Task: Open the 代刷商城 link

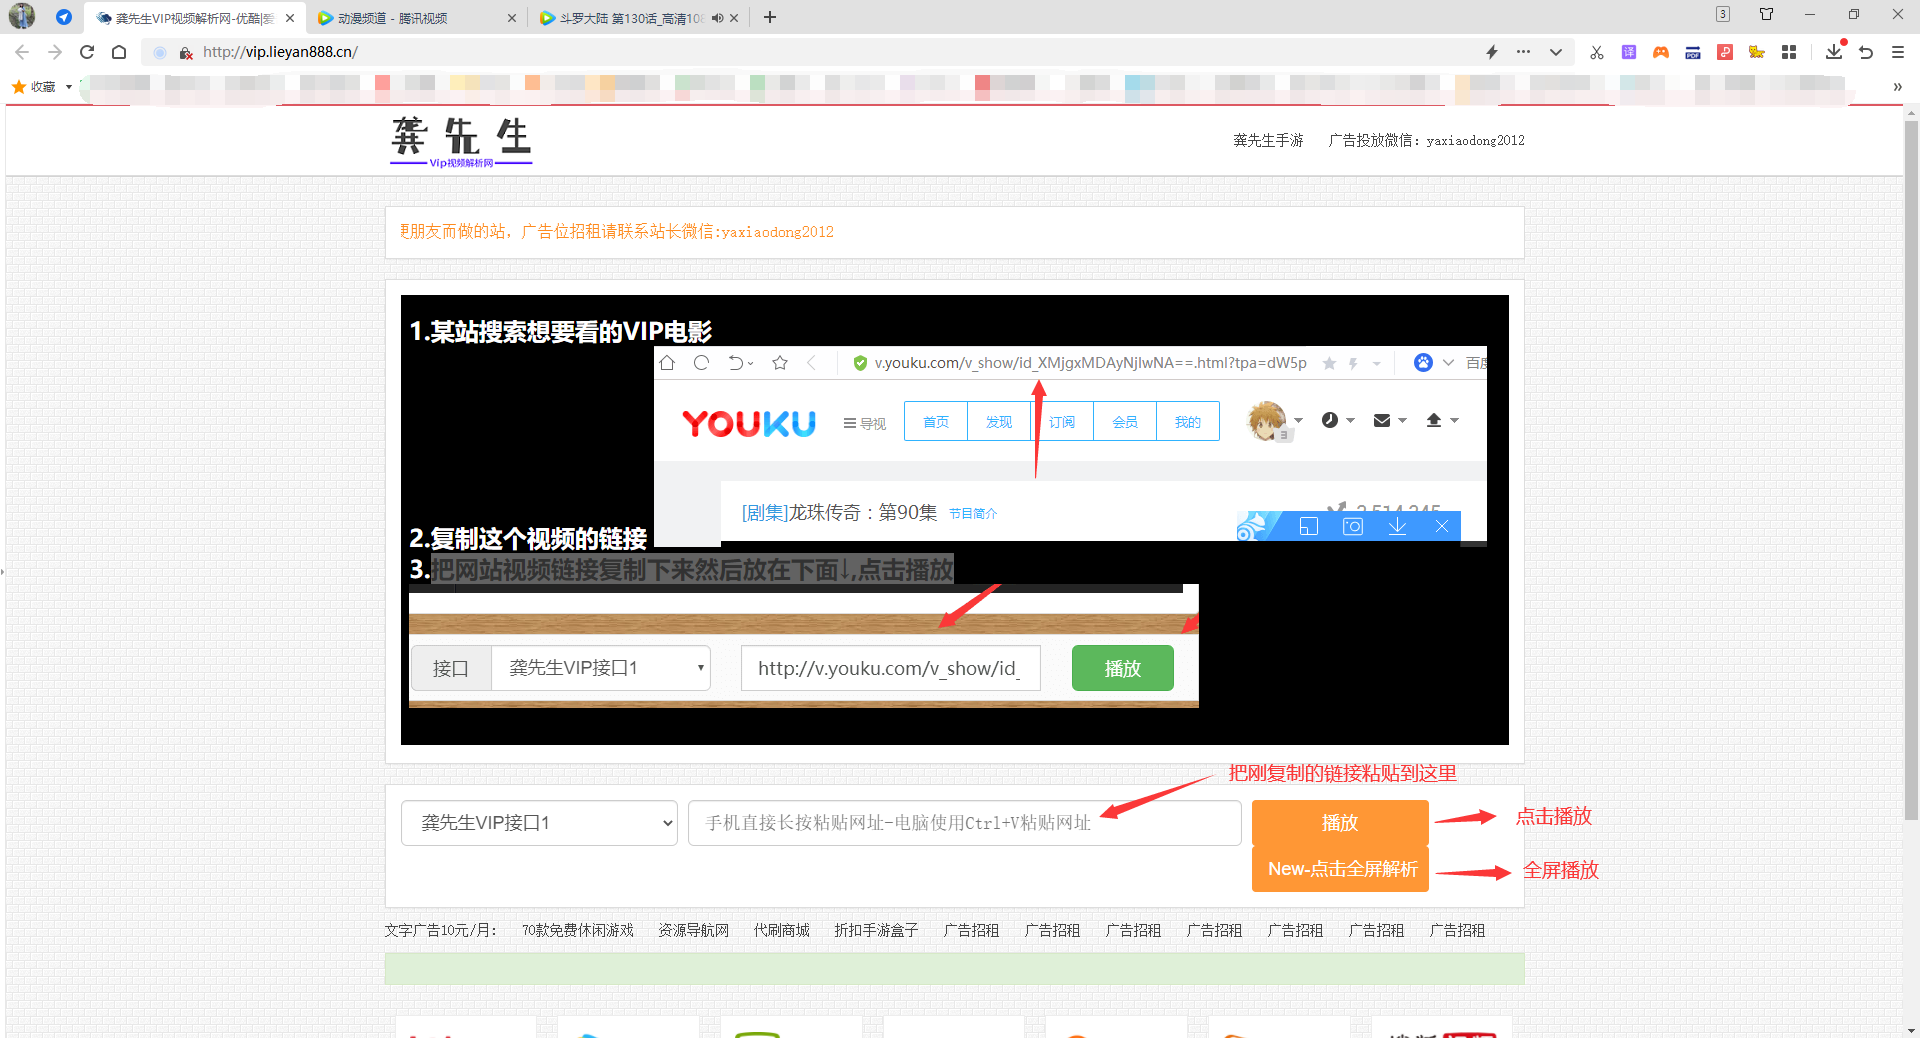Action: point(782,930)
